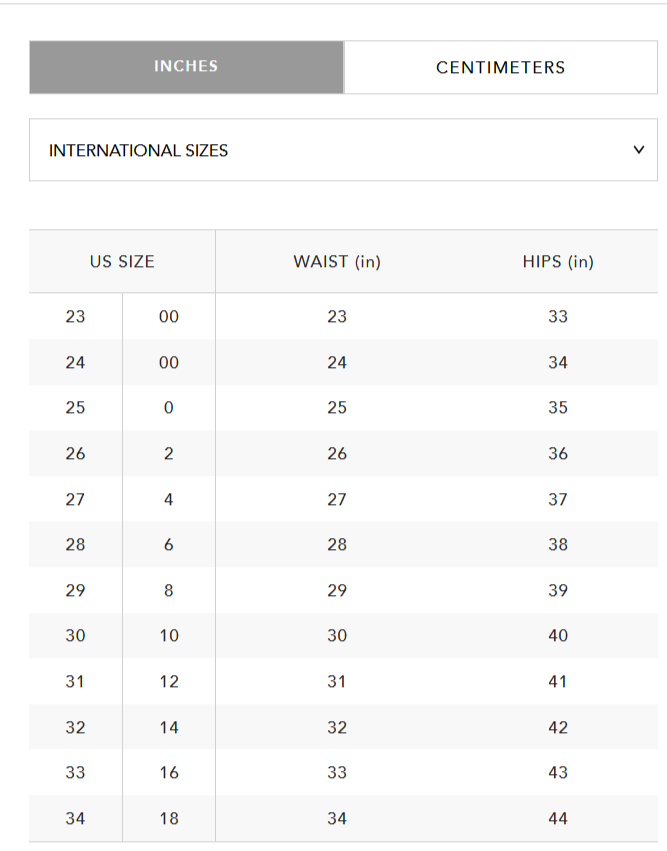
Task: Click the hips value 42 cell
Action: [557, 727]
